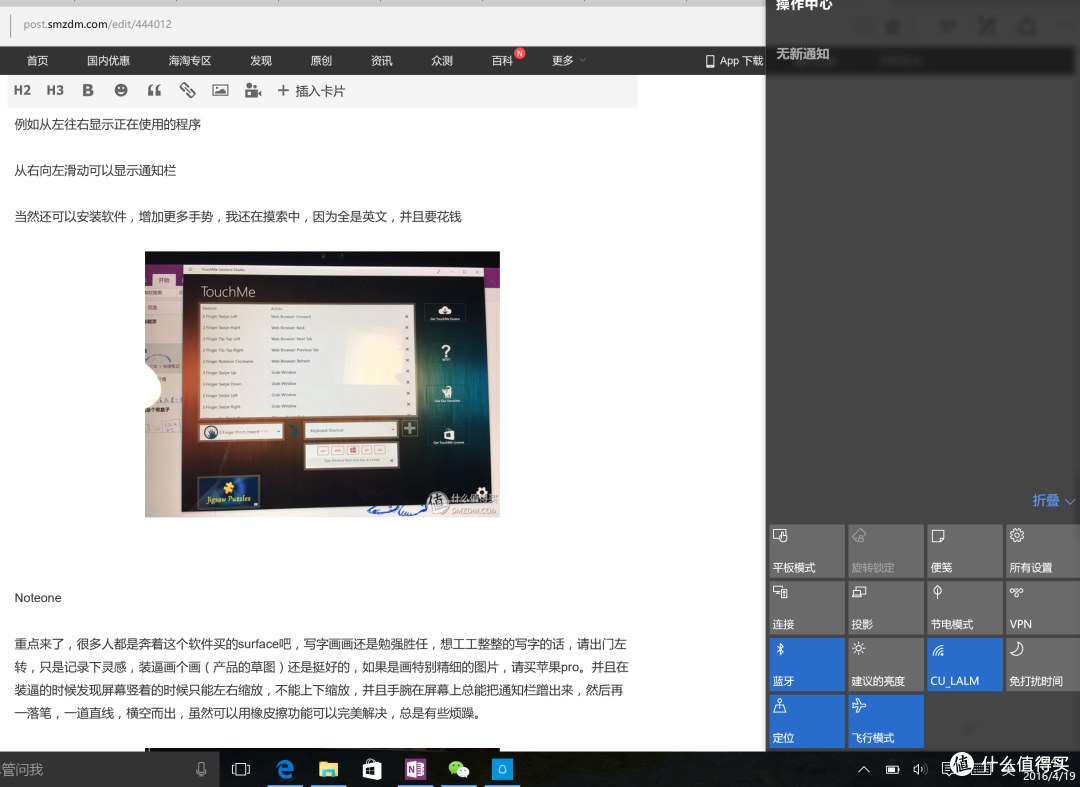Click the 无新通知 text

coord(802,54)
